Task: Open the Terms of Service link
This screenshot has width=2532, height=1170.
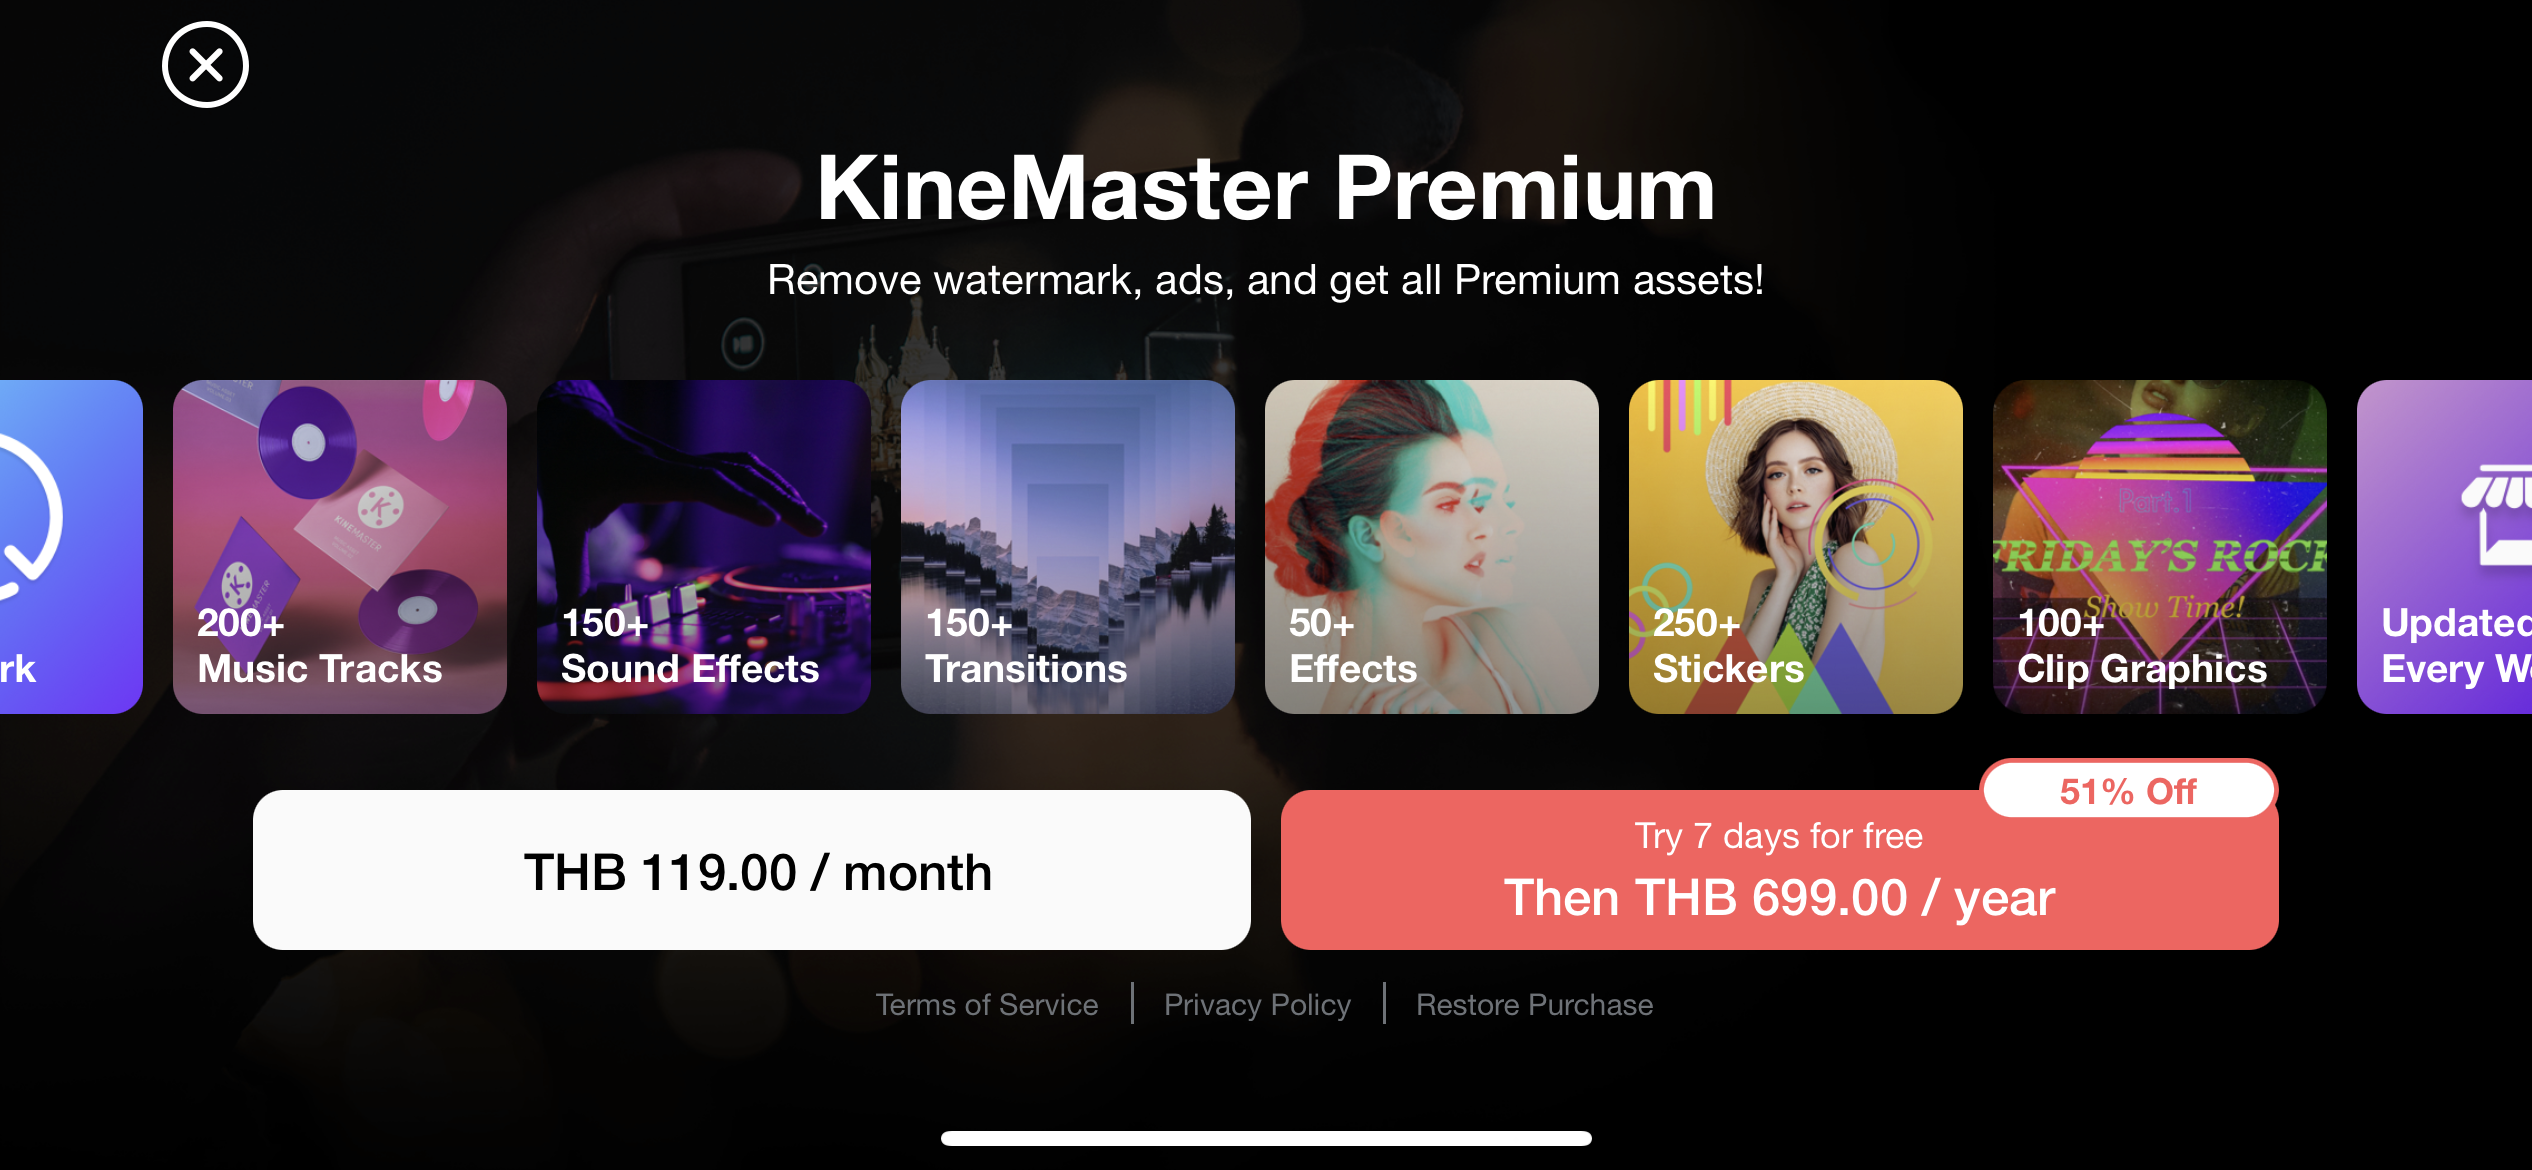Action: click(x=987, y=1004)
